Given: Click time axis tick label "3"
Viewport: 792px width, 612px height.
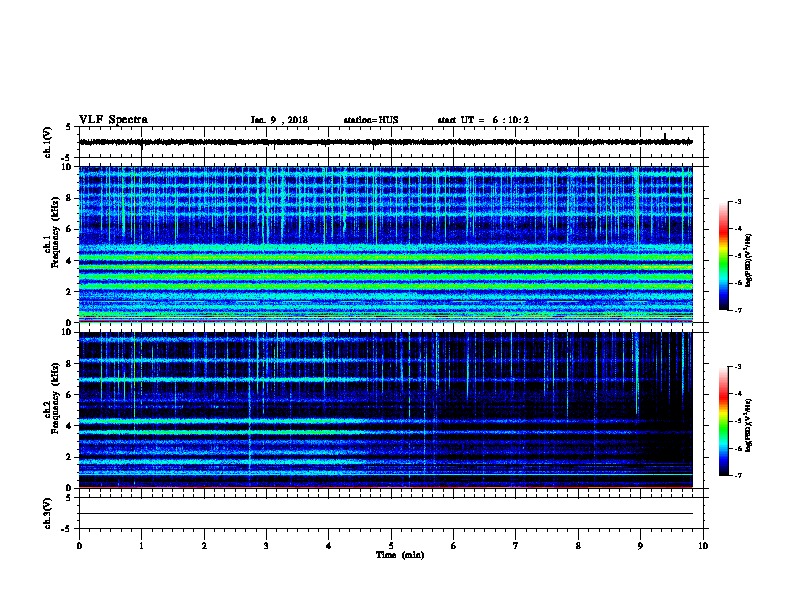Looking at the screenshot, I should [x=266, y=545].
